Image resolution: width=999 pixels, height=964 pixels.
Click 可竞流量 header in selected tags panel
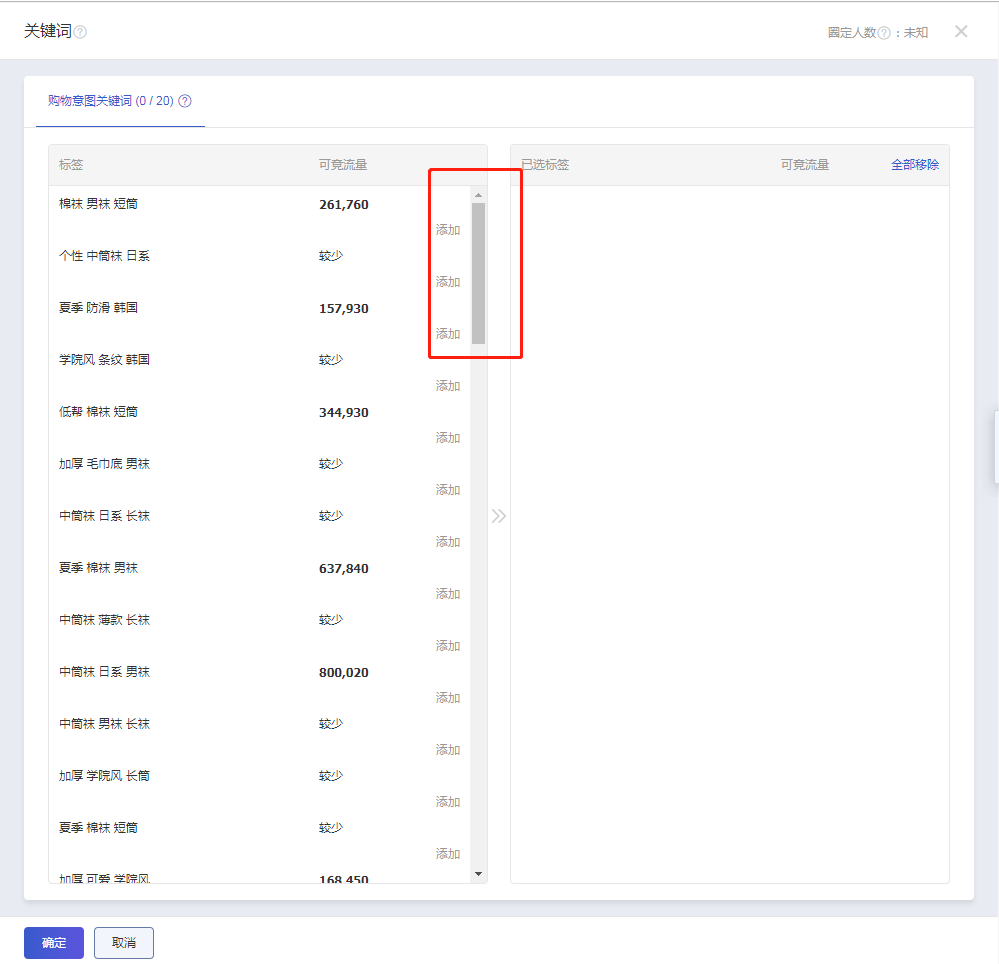[x=805, y=164]
